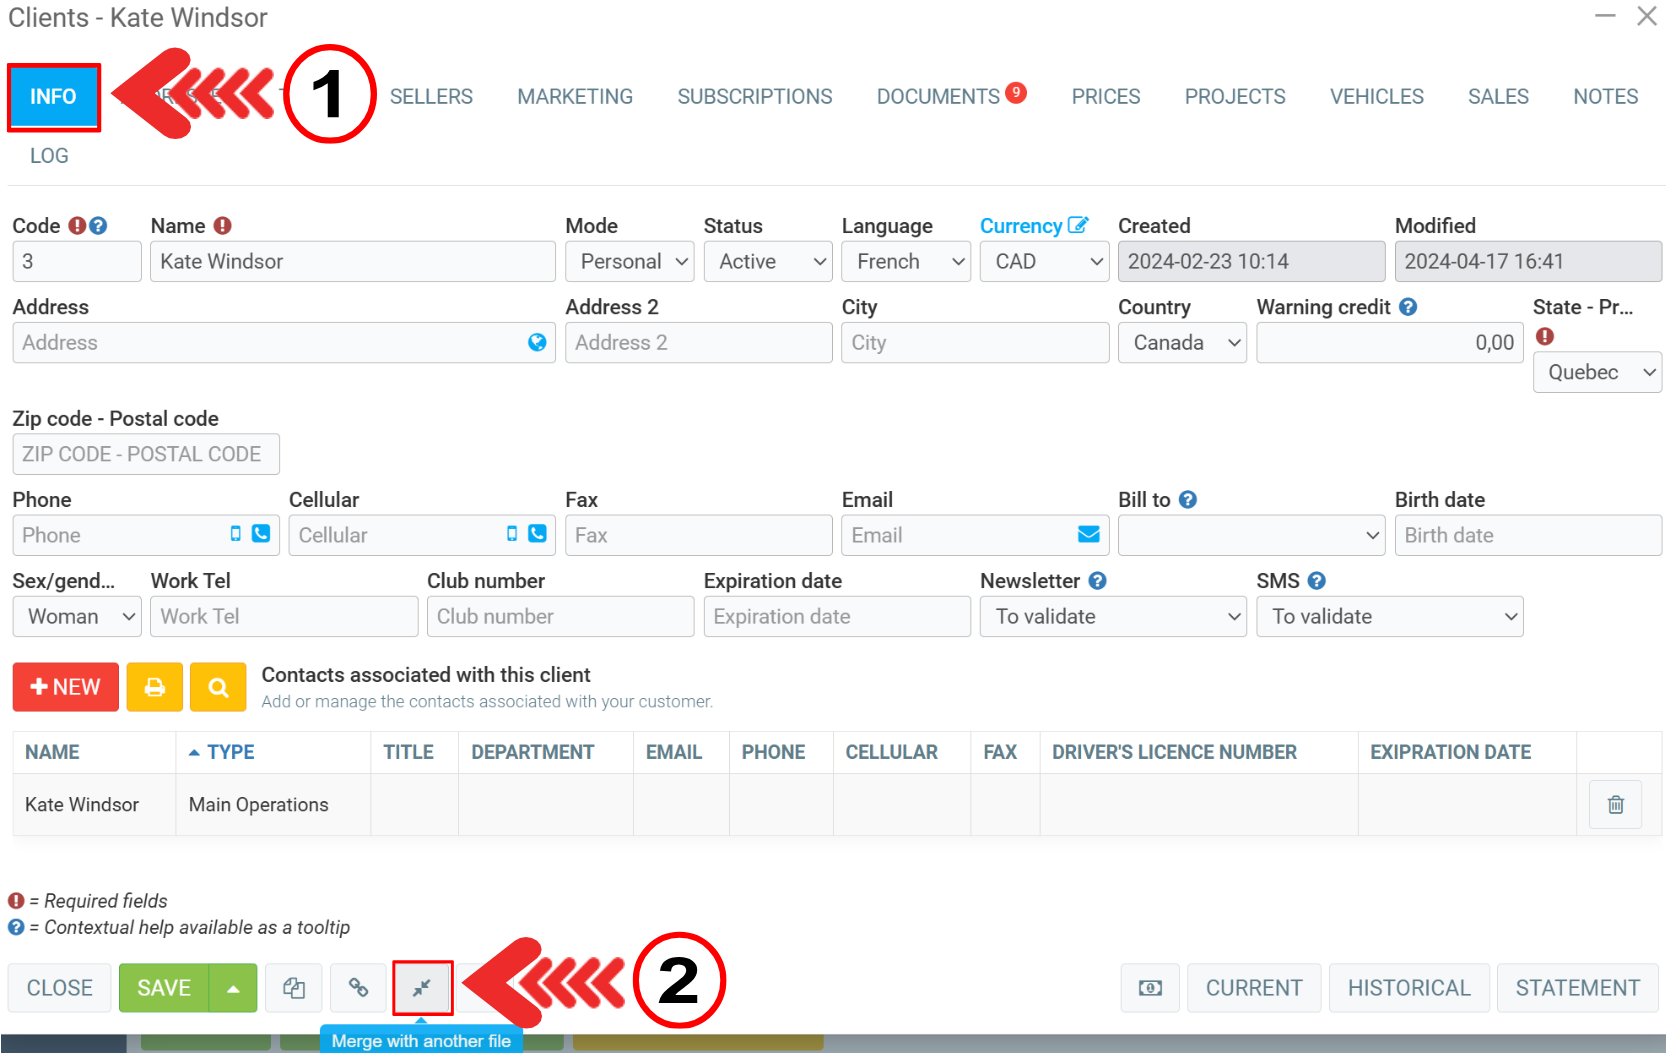The image size is (1667, 1053).
Task: Open the VEHICLES tab
Action: [1376, 97]
